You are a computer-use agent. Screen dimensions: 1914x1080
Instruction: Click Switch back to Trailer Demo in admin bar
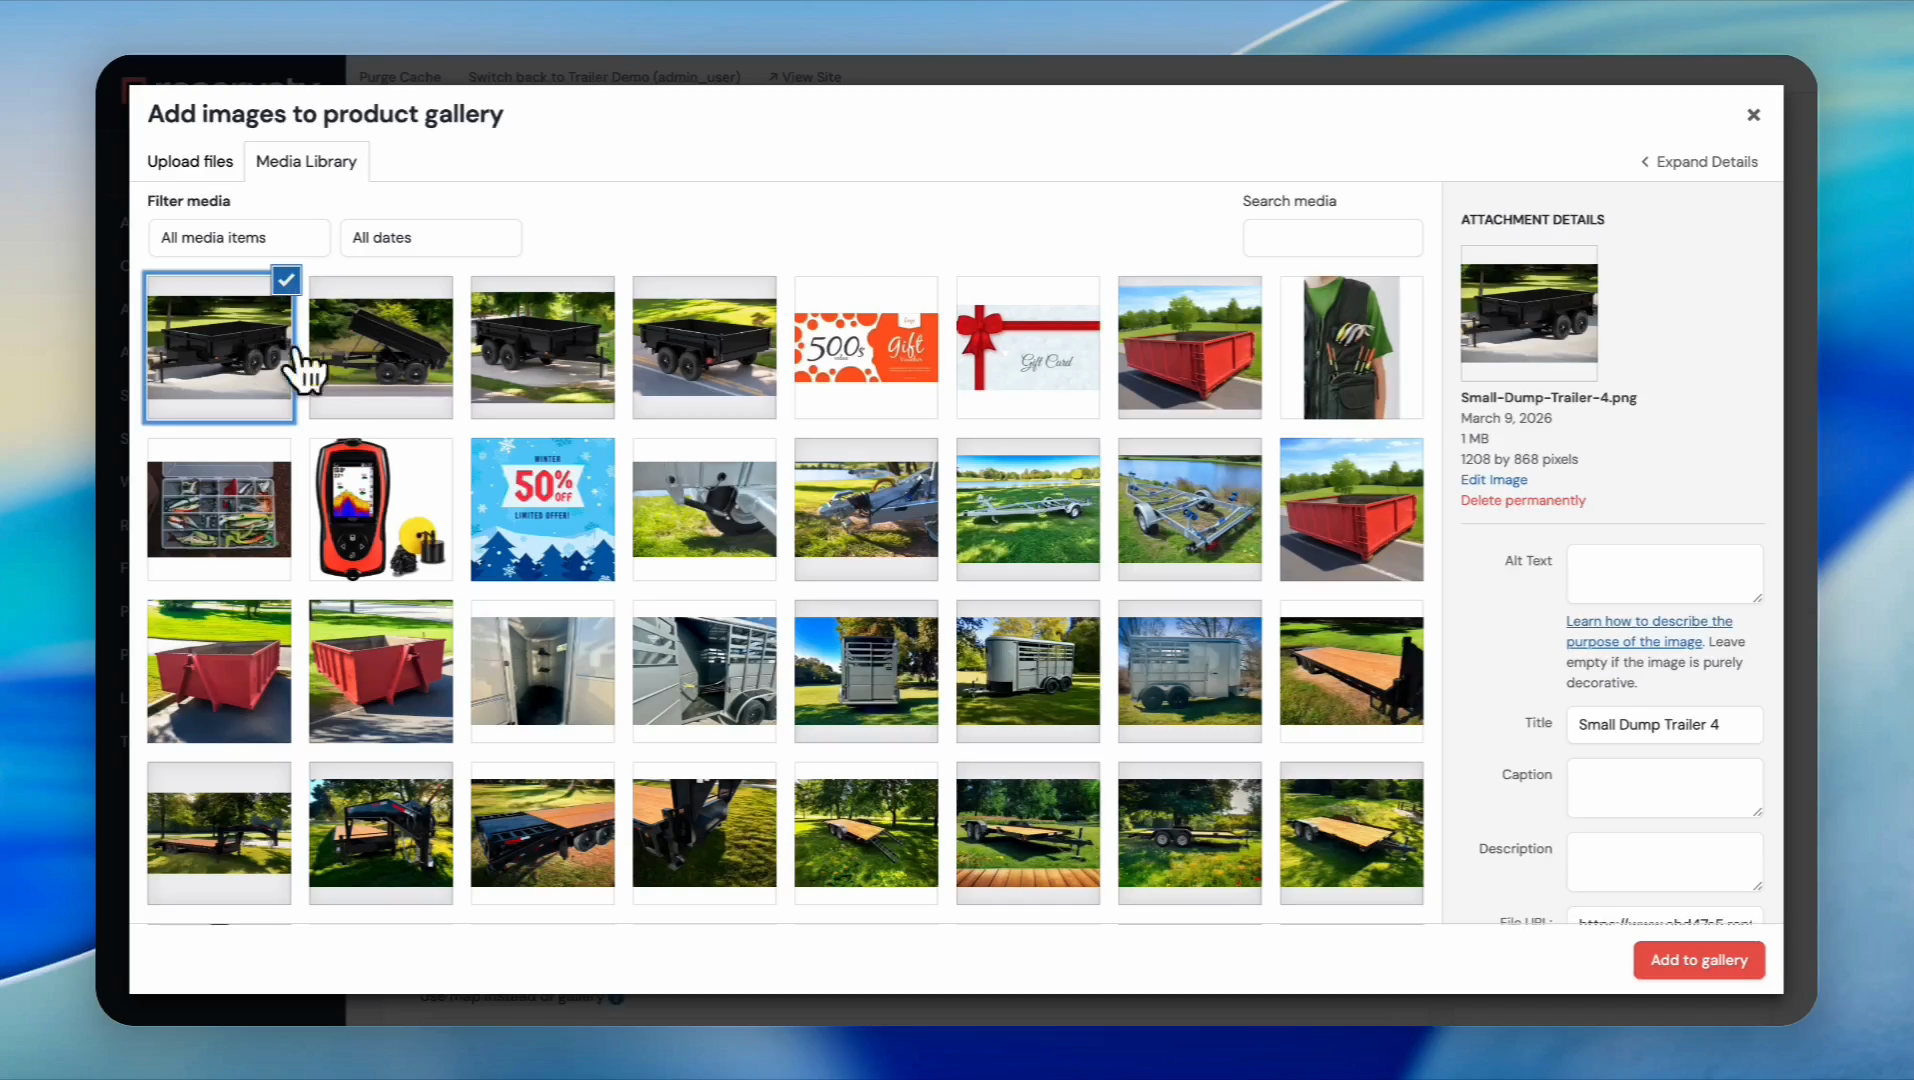click(604, 77)
